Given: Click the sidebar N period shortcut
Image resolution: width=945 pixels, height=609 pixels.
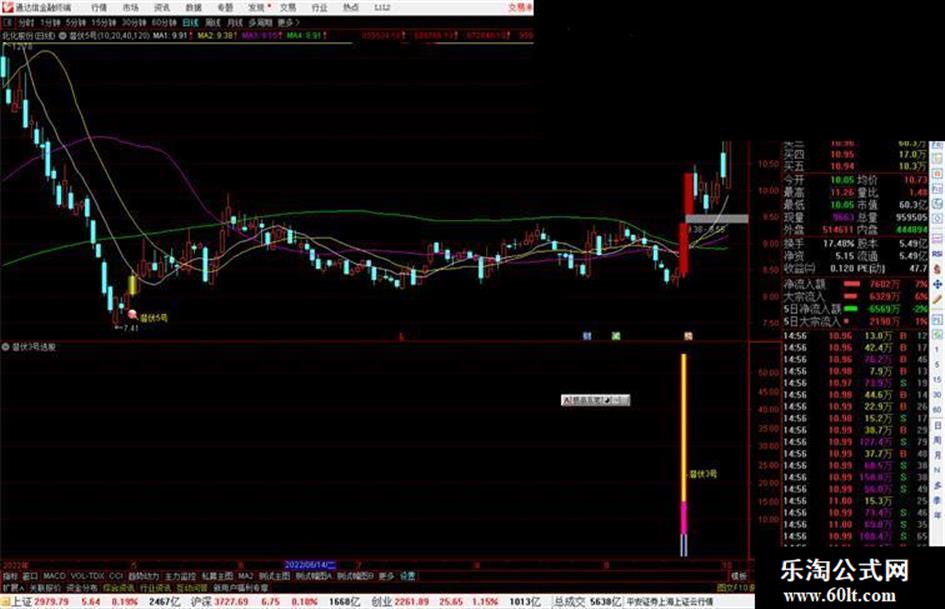Looking at the screenshot, I should pyautogui.click(x=937, y=470).
